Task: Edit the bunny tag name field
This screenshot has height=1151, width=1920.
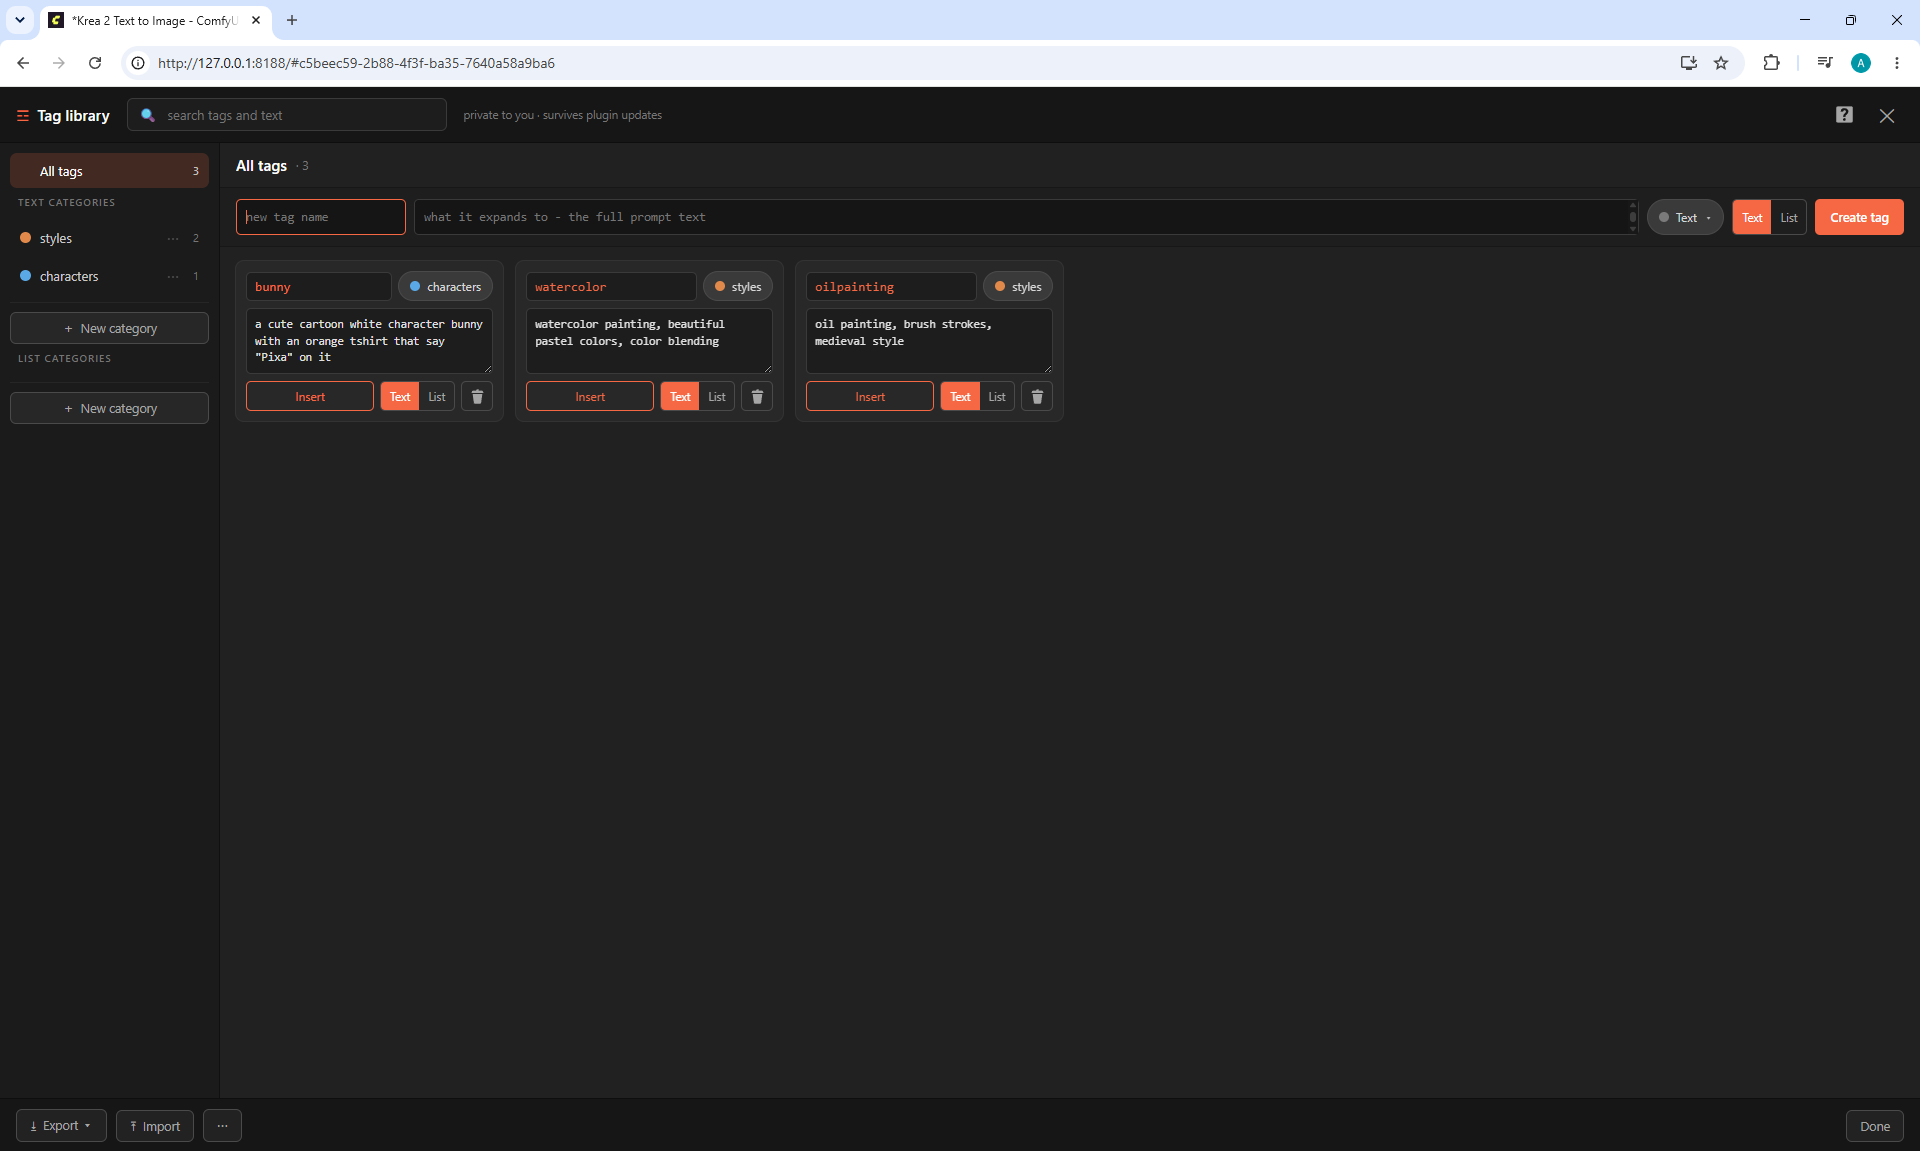Action: tap(319, 287)
